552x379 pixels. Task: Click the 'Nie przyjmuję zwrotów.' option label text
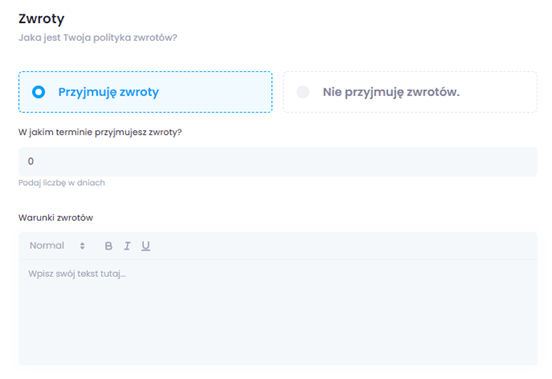(391, 92)
